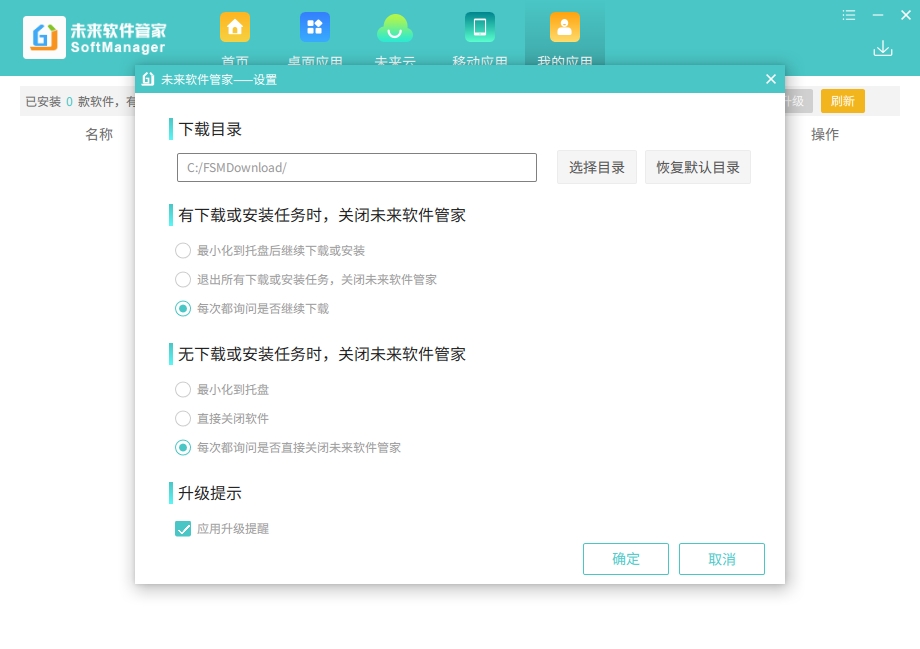Open the 未来云 cloud icon

[395, 28]
